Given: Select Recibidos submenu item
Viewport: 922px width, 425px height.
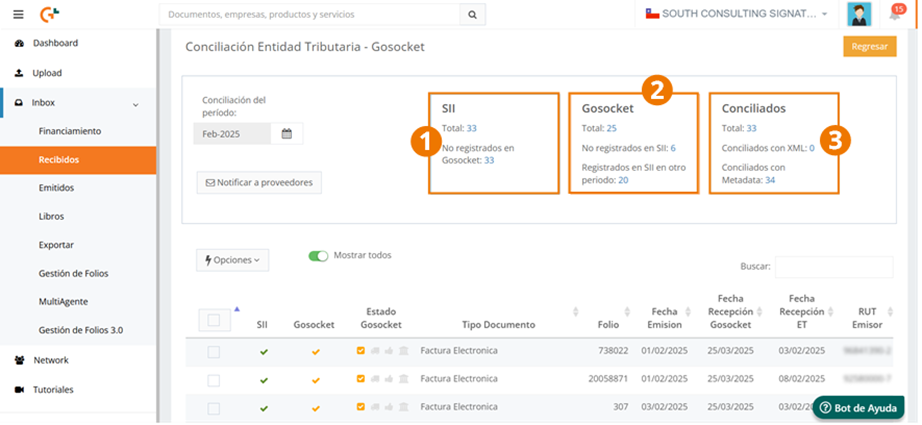Looking at the screenshot, I should click(x=78, y=160).
